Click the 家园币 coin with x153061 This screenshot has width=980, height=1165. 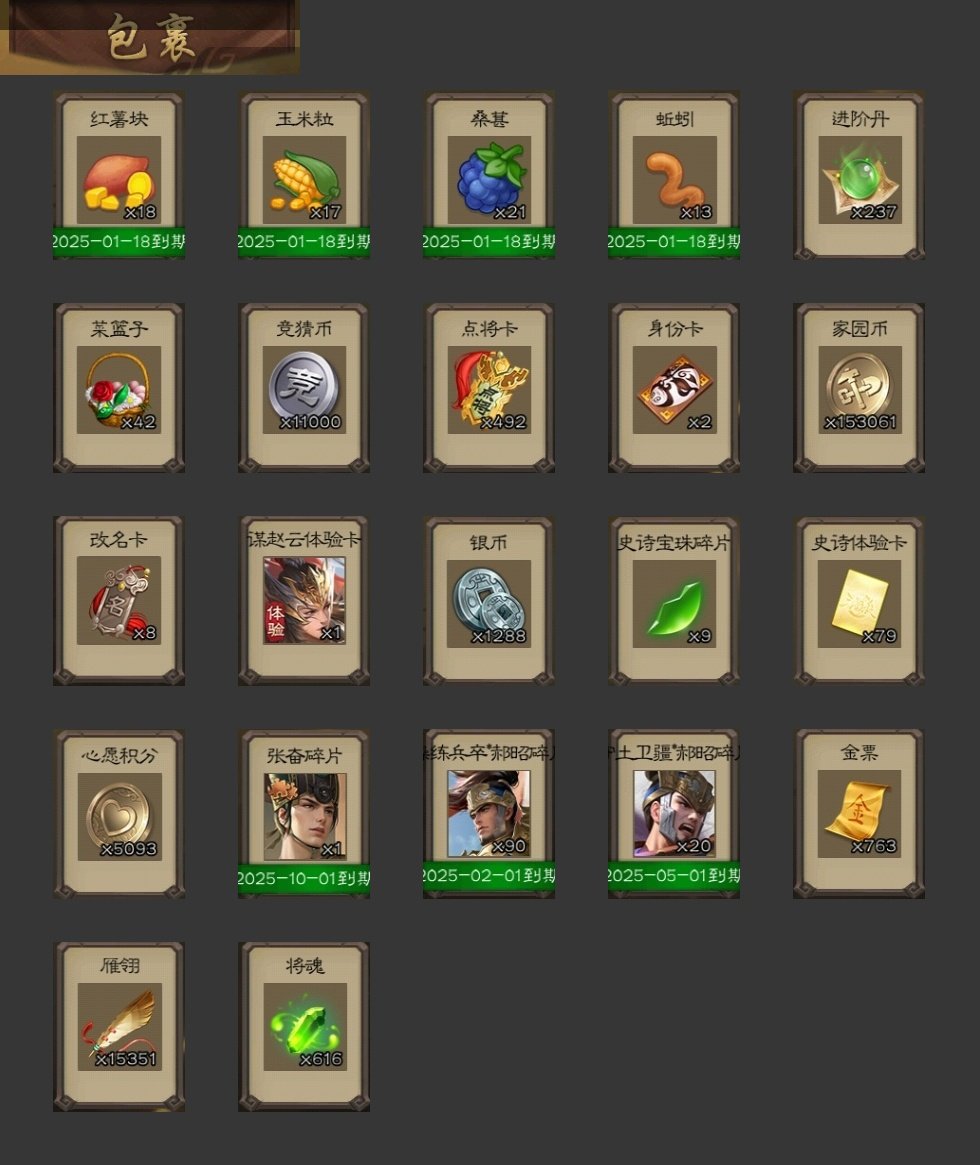(859, 388)
